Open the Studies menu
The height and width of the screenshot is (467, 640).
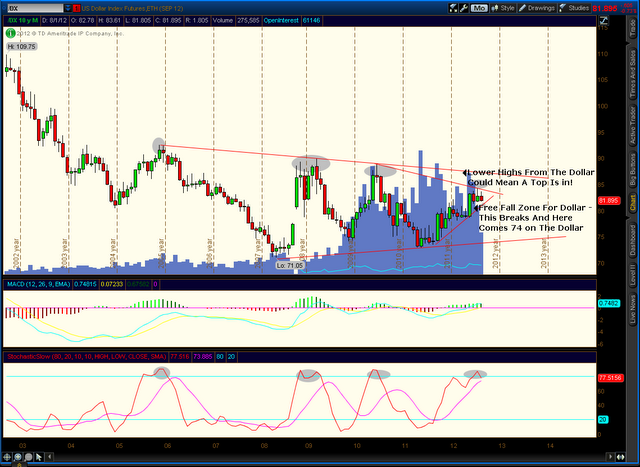pyautogui.click(x=574, y=8)
